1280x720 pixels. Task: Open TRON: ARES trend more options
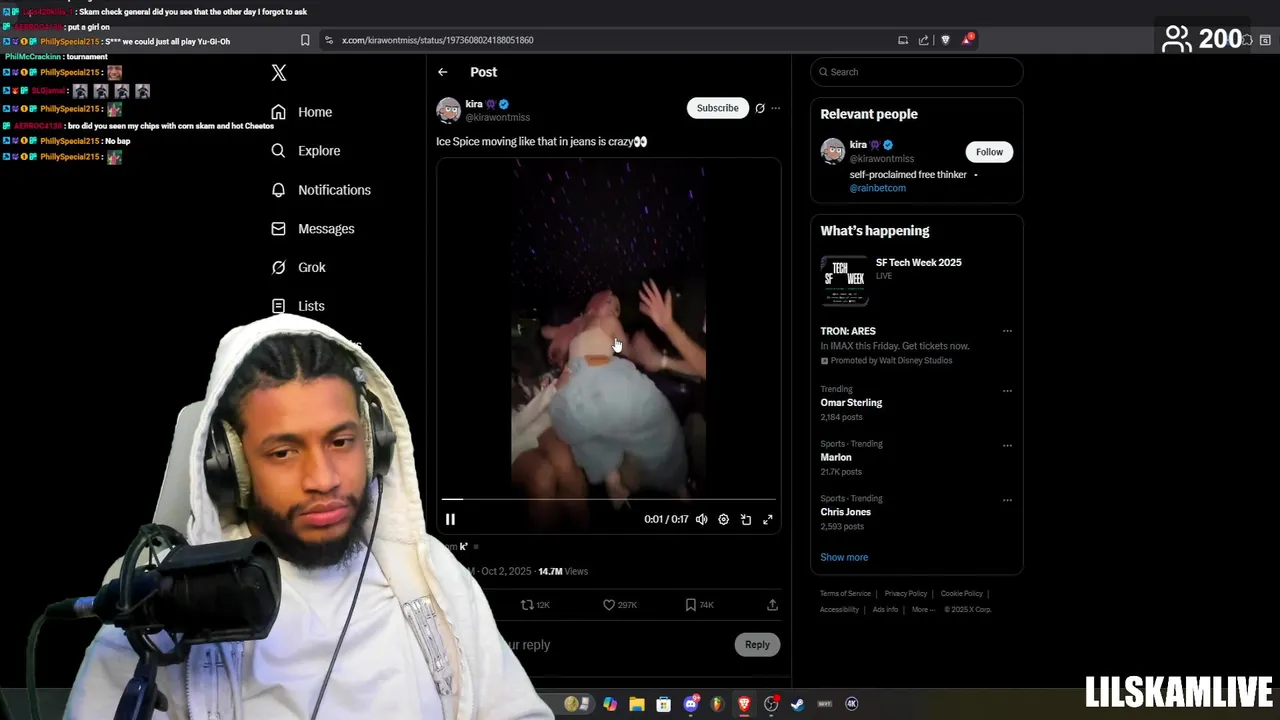1007,331
